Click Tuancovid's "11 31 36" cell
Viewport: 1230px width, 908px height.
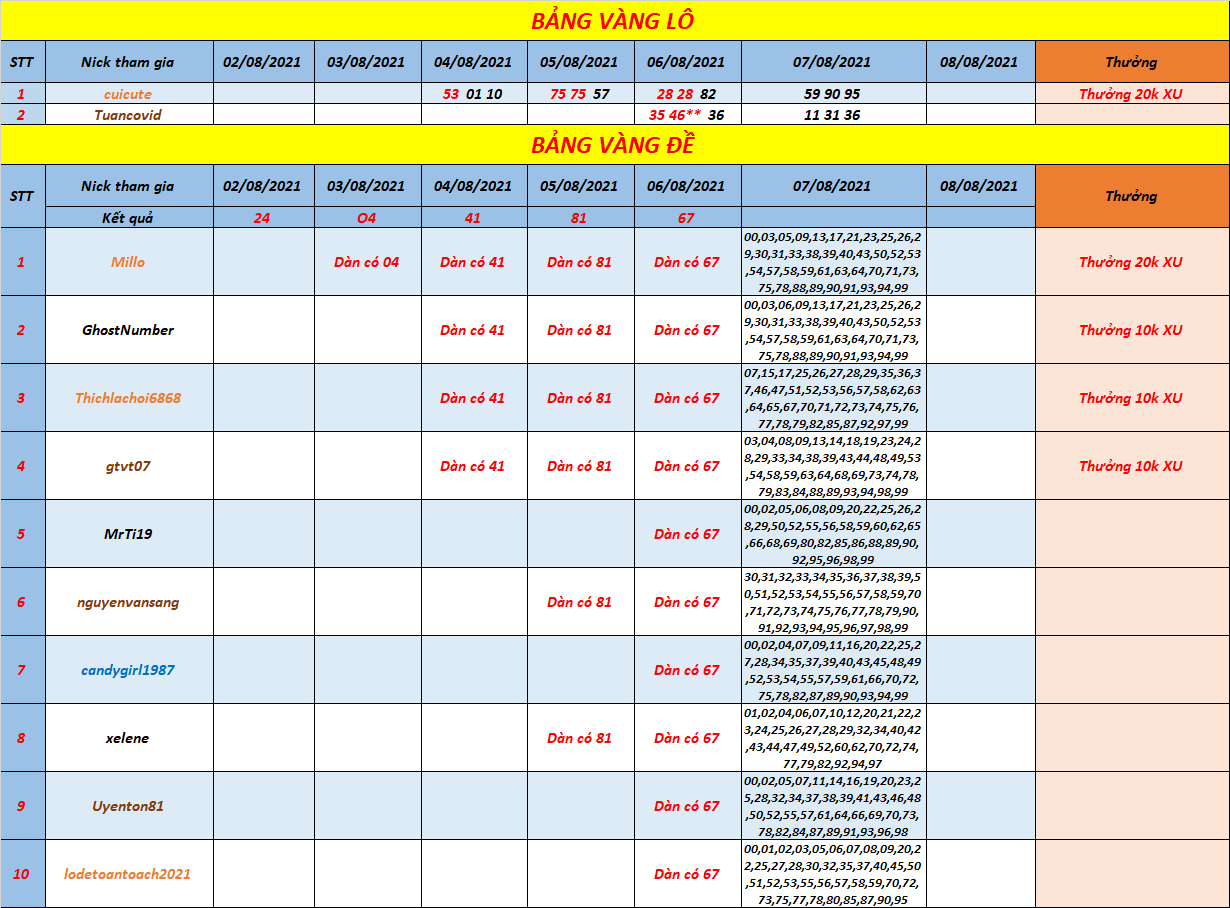pos(832,115)
